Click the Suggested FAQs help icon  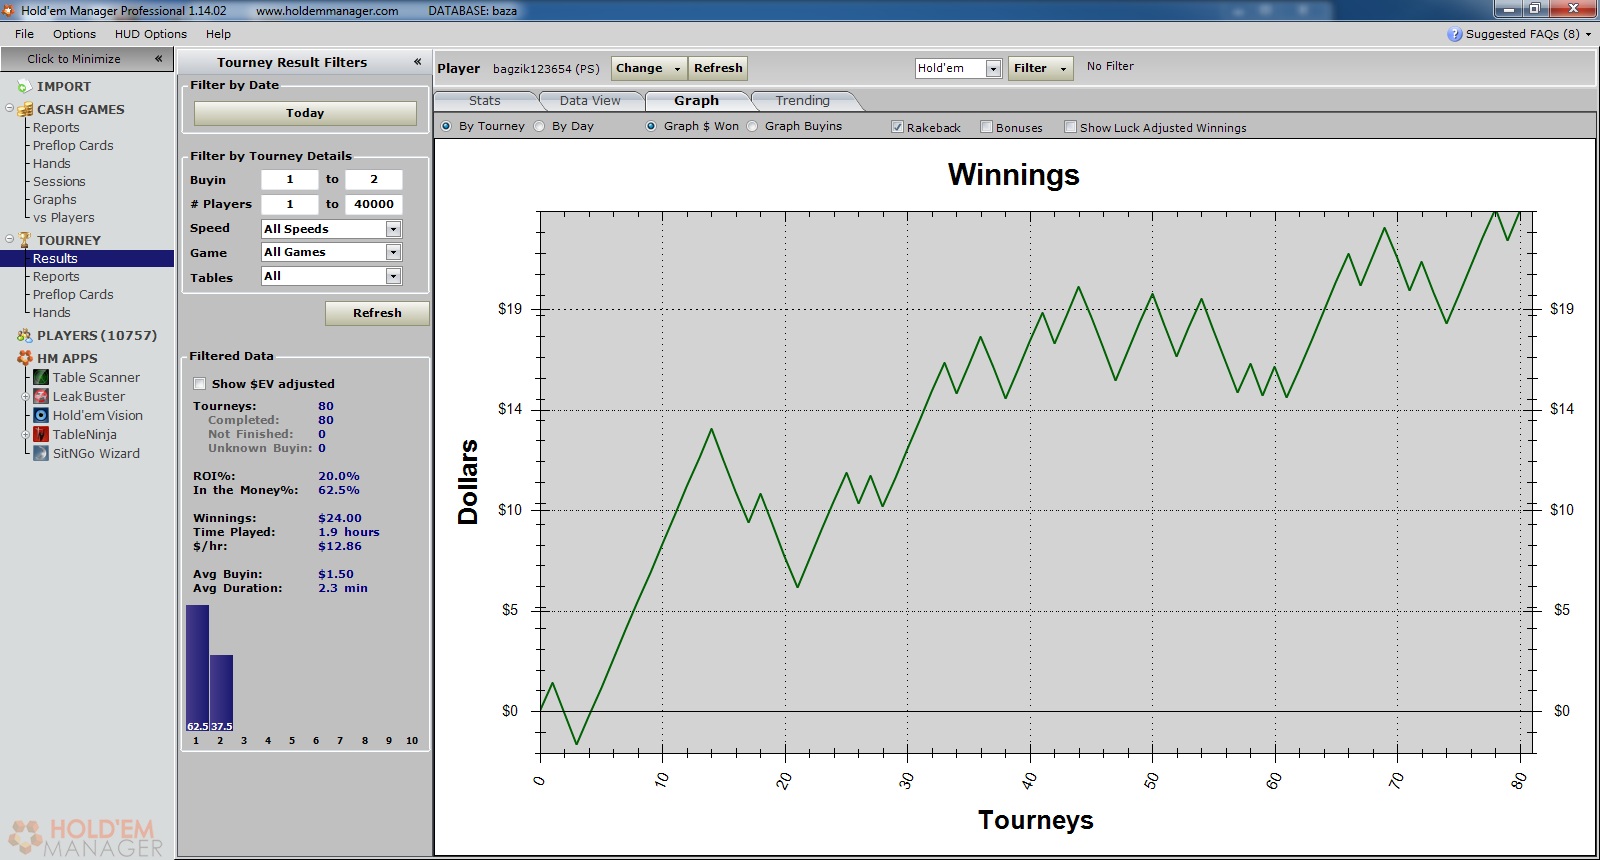1454,34
